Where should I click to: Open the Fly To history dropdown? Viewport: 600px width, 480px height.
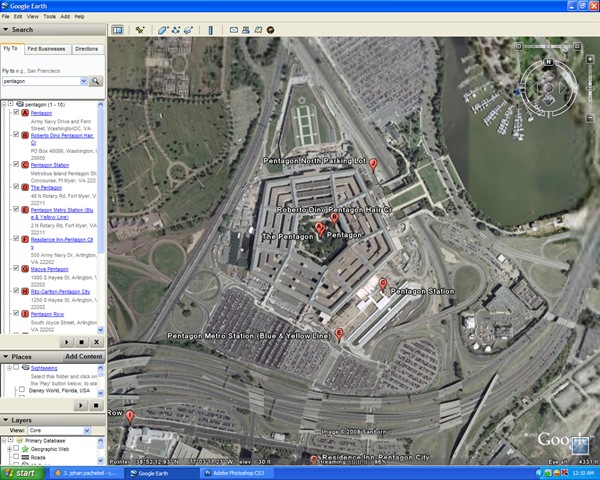(83, 81)
